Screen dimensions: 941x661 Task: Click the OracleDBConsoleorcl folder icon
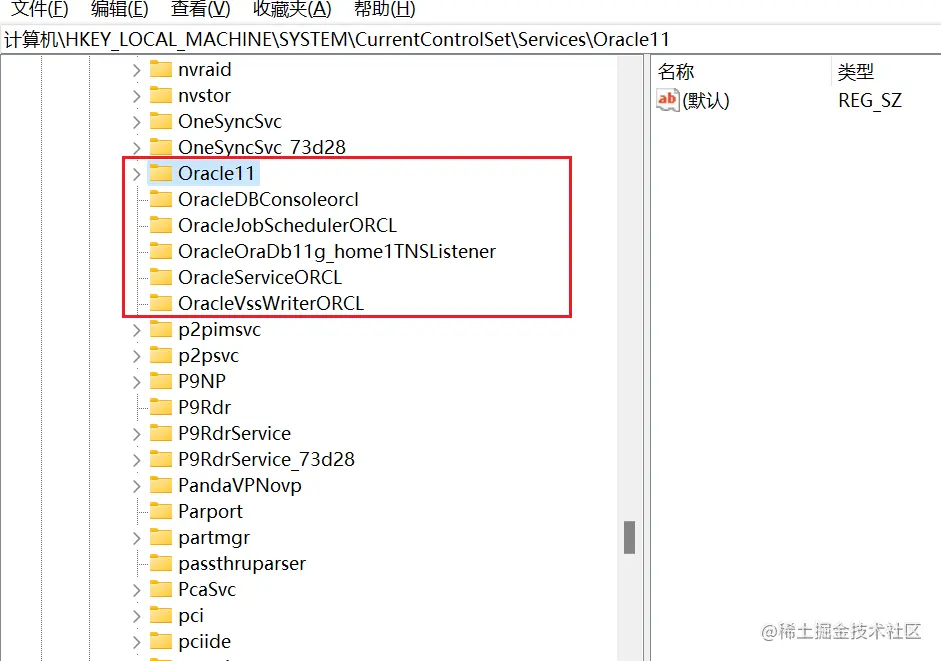click(x=160, y=199)
